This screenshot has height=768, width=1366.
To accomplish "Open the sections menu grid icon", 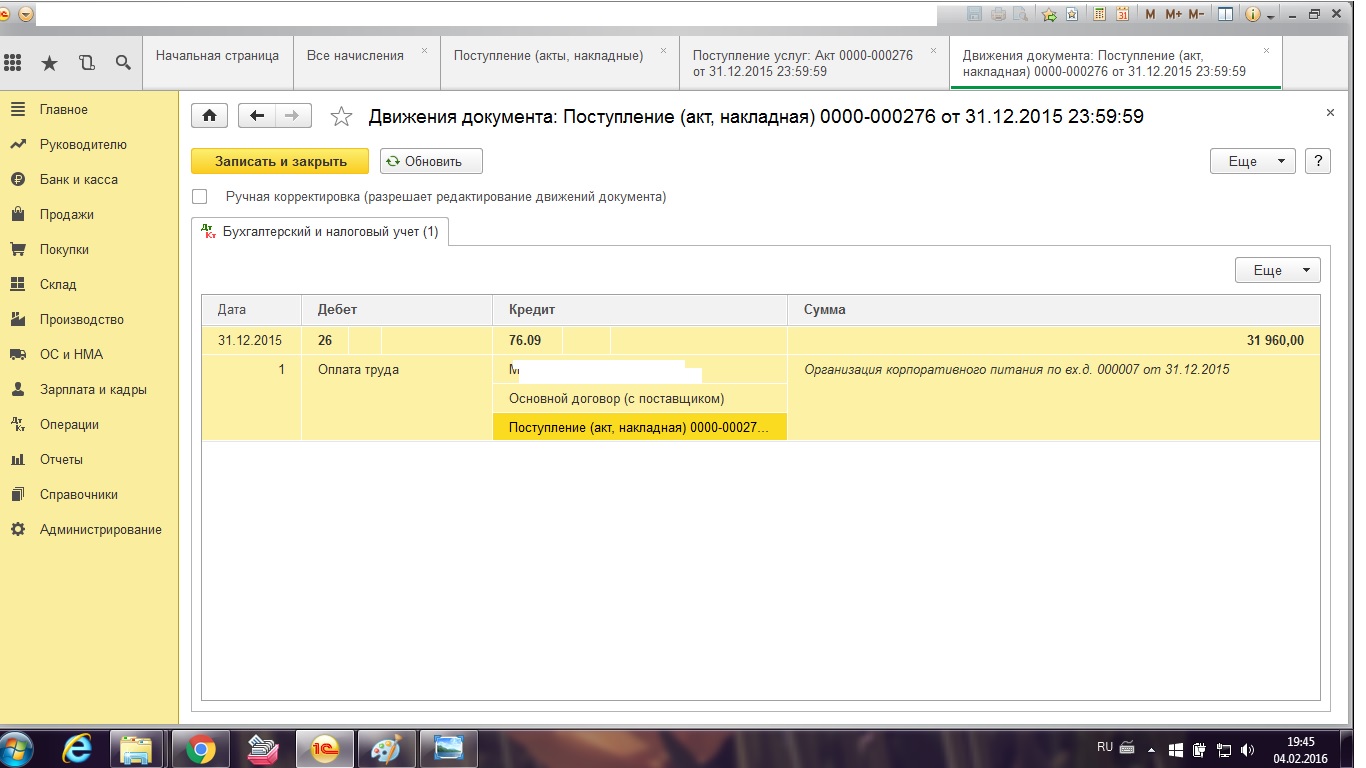I will point(13,62).
